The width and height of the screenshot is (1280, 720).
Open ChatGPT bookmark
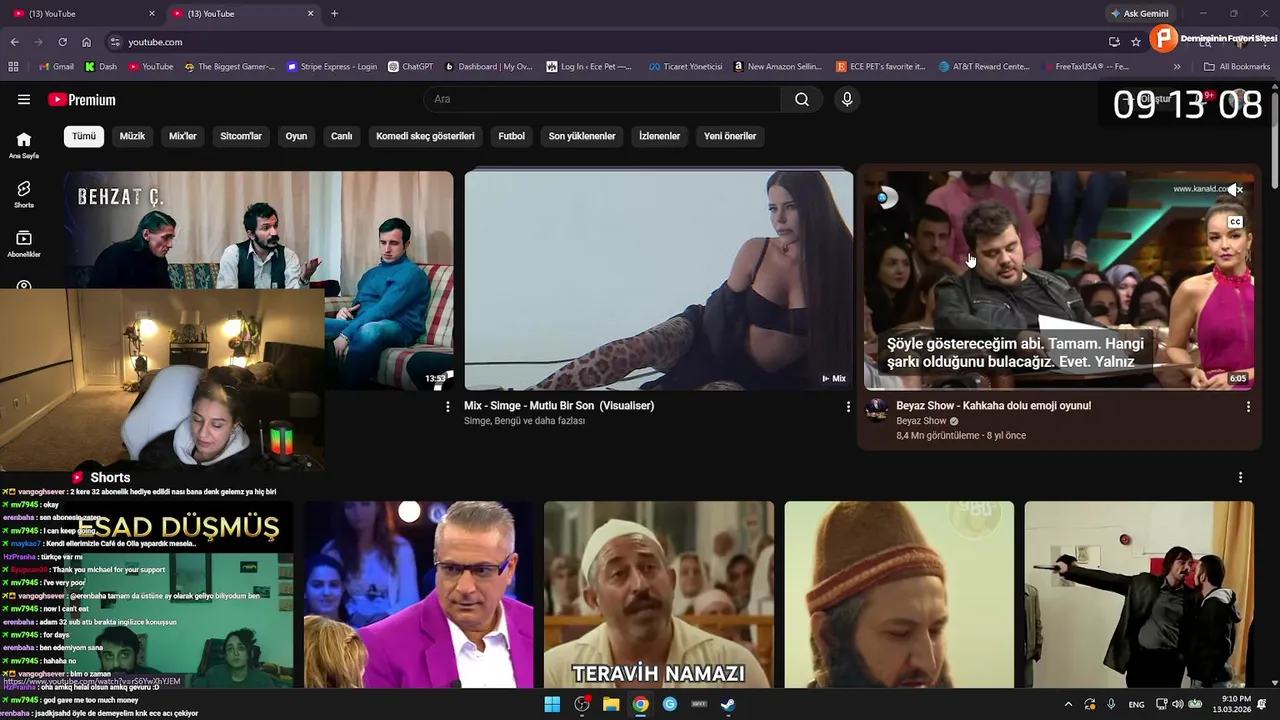point(411,67)
